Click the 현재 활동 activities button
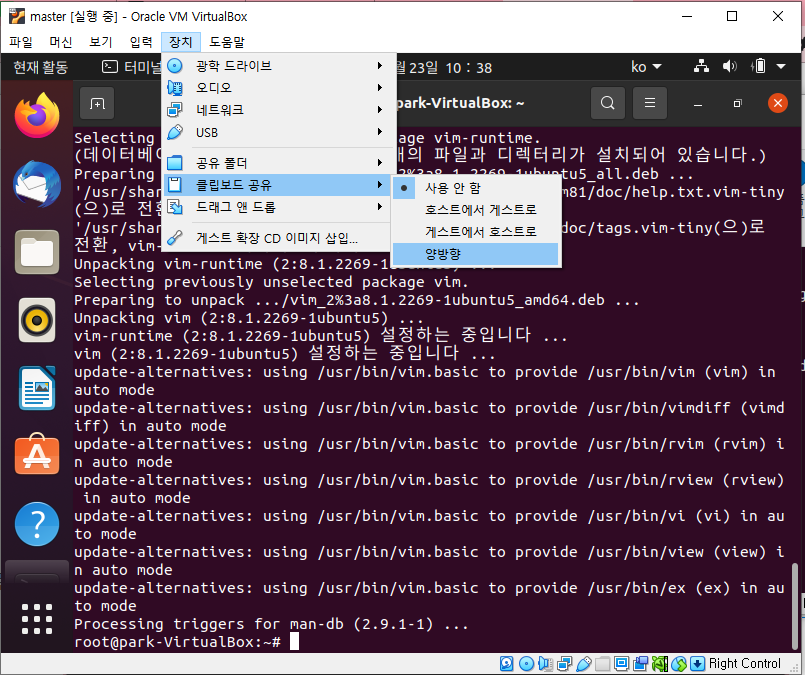Image resolution: width=805 pixels, height=675 pixels. (x=41, y=67)
